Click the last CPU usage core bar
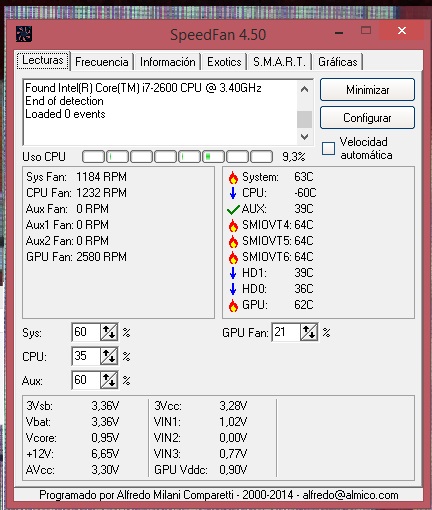The width and height of the screenshot is (432, 510). [x=261, y=156]
